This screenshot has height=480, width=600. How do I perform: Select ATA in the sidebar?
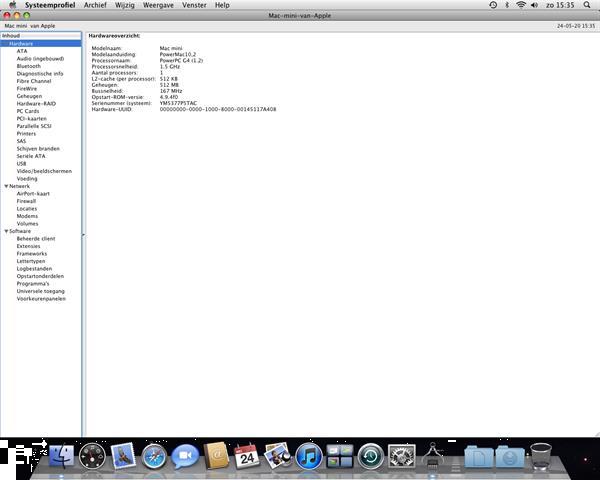point(22,51)
